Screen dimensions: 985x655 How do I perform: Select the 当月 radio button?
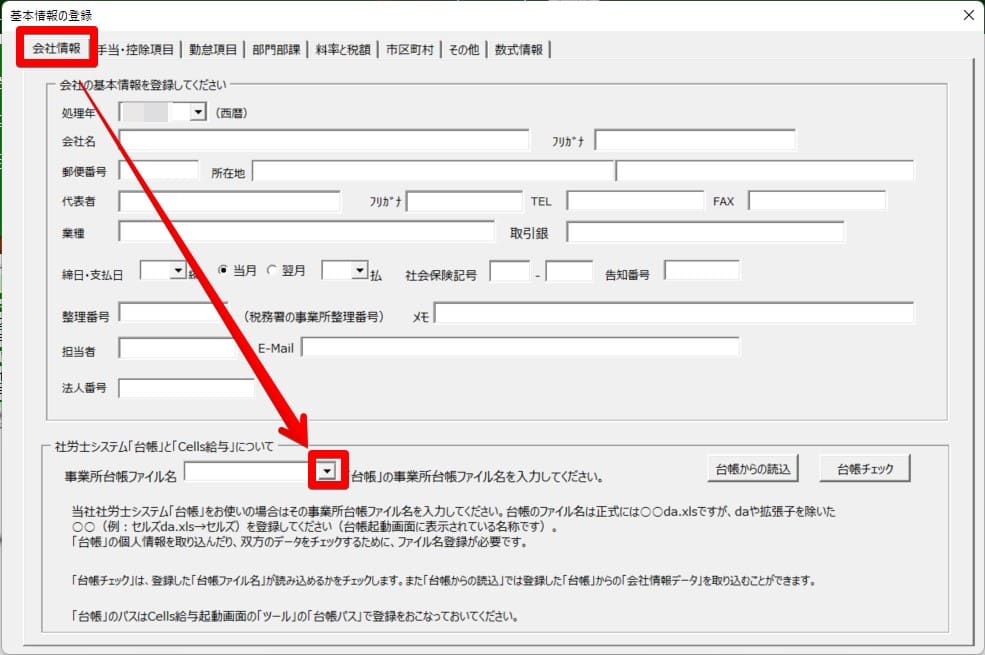point(223,270)
